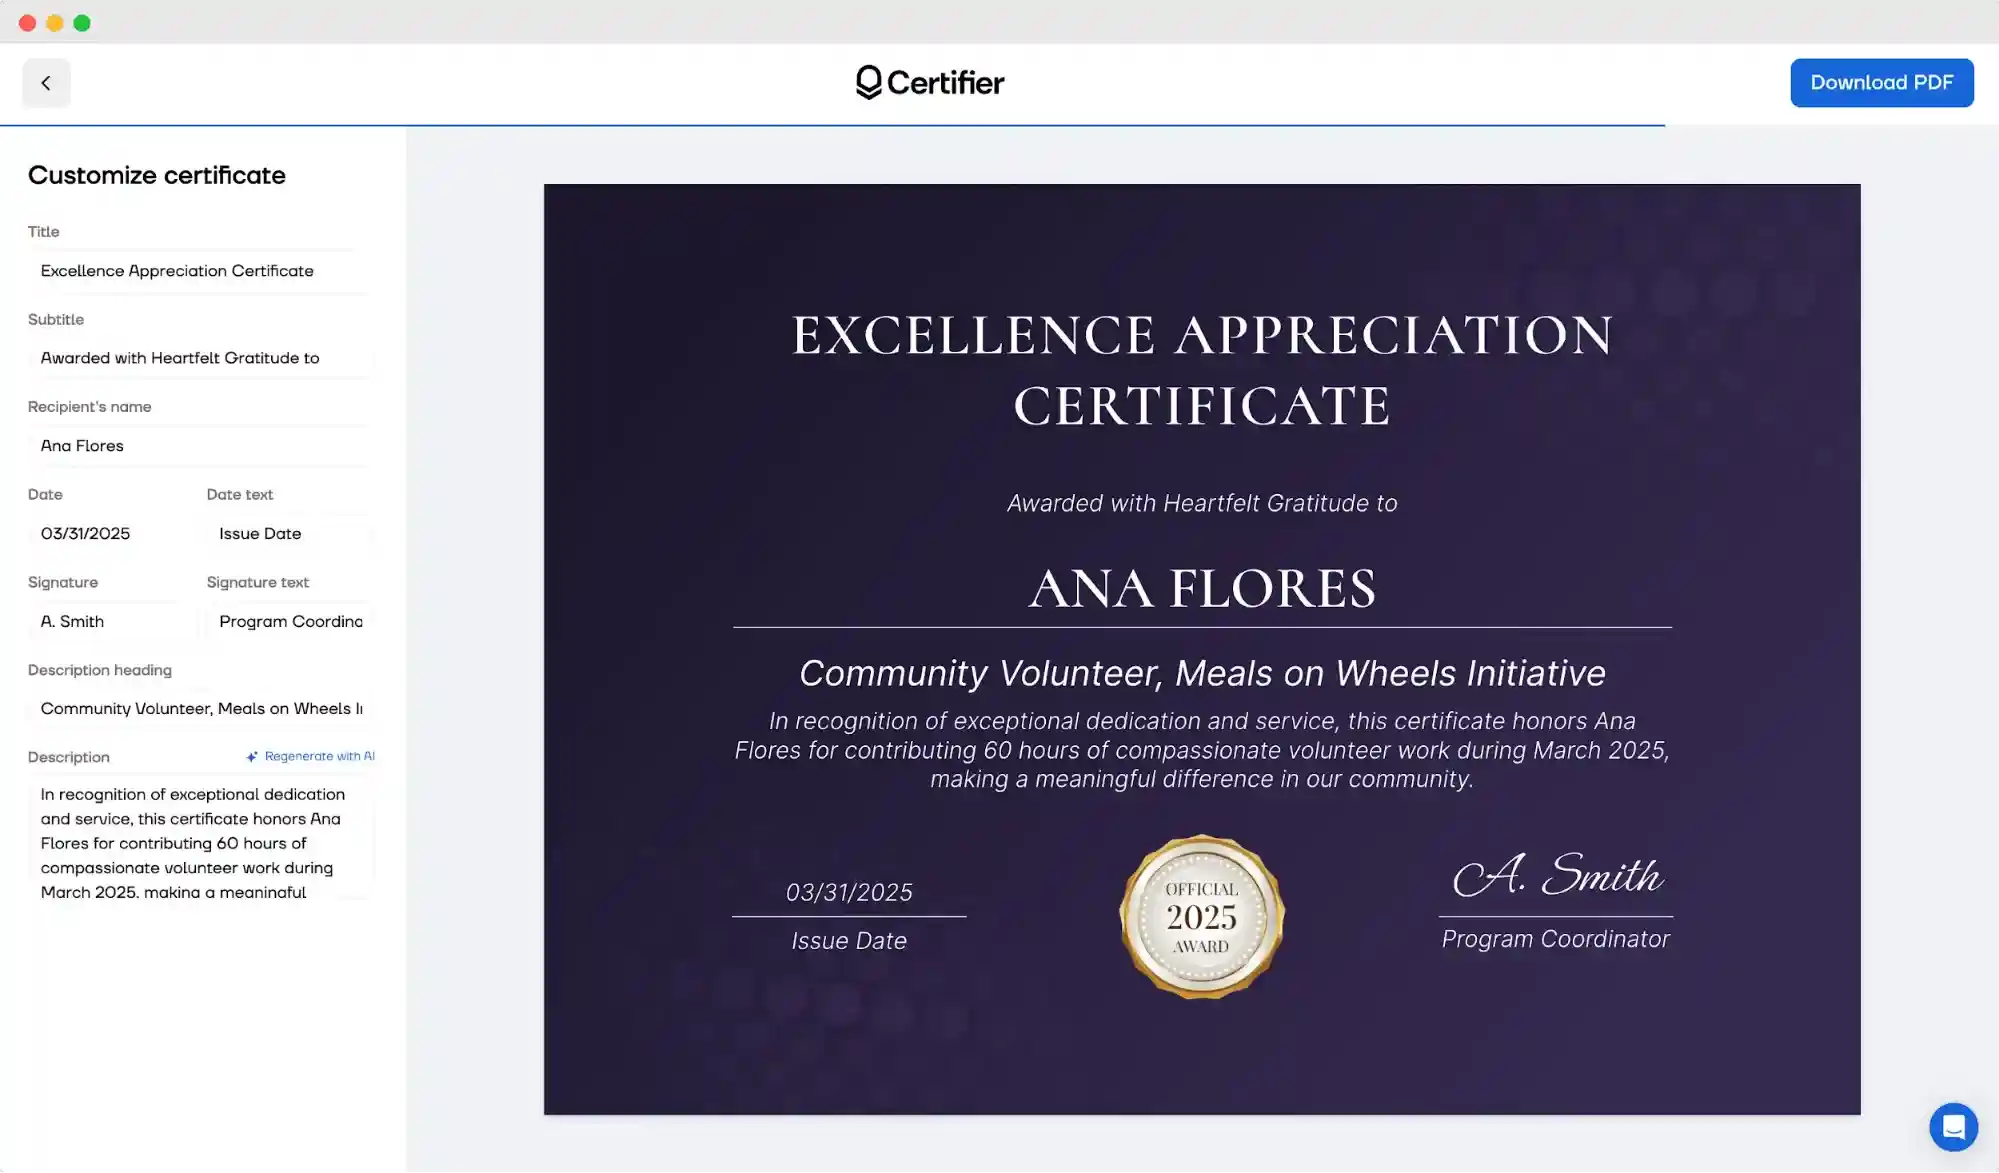The height and width of the screenshot is (1173, 1999).
Task: Click the 03/31/2025 date on certificate
Action: [x=849, y=893]
